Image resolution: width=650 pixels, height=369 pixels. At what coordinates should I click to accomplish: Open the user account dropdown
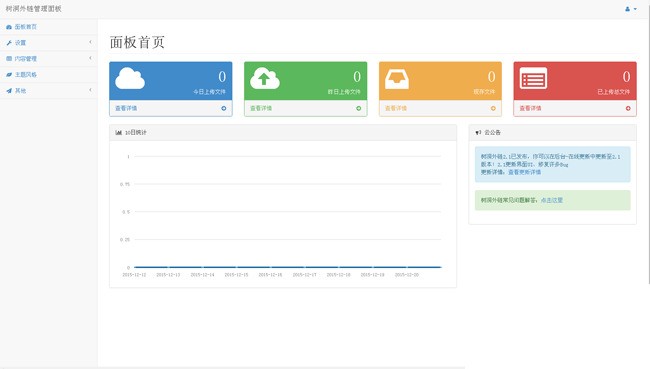pyautogui.click(x=631, y=9)
